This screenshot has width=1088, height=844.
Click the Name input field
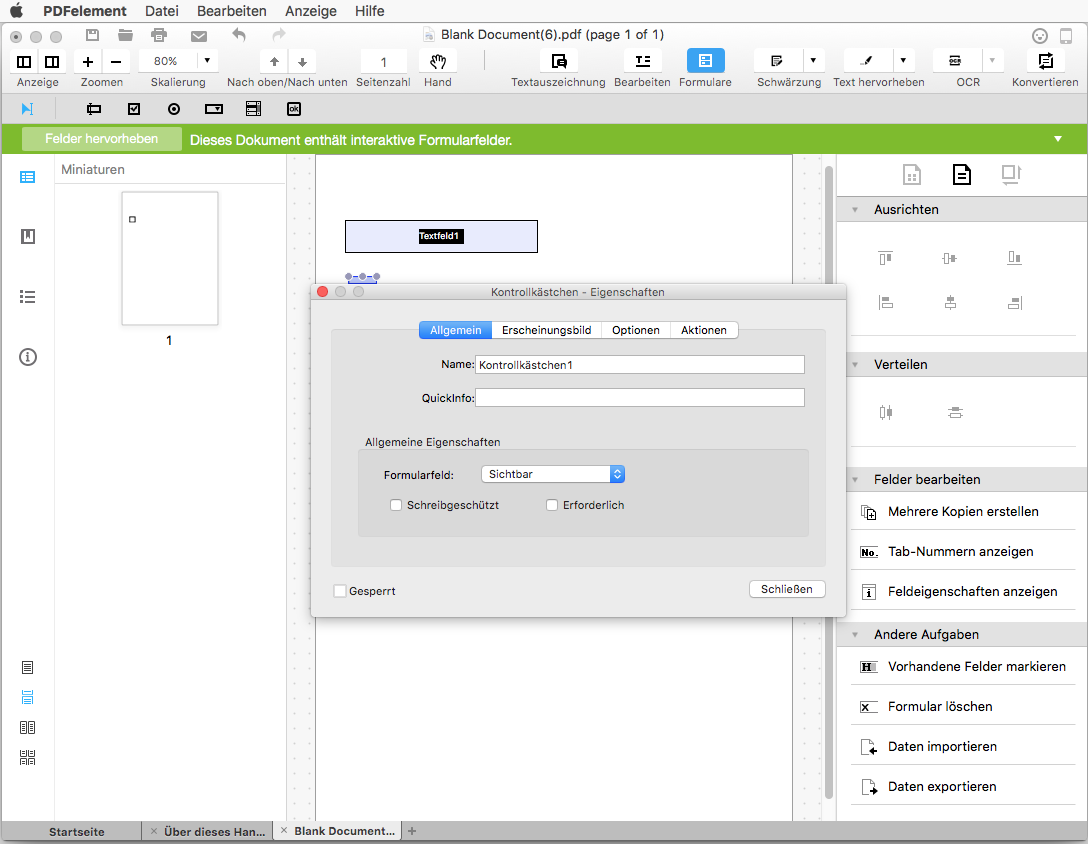(x=640, y=364)
